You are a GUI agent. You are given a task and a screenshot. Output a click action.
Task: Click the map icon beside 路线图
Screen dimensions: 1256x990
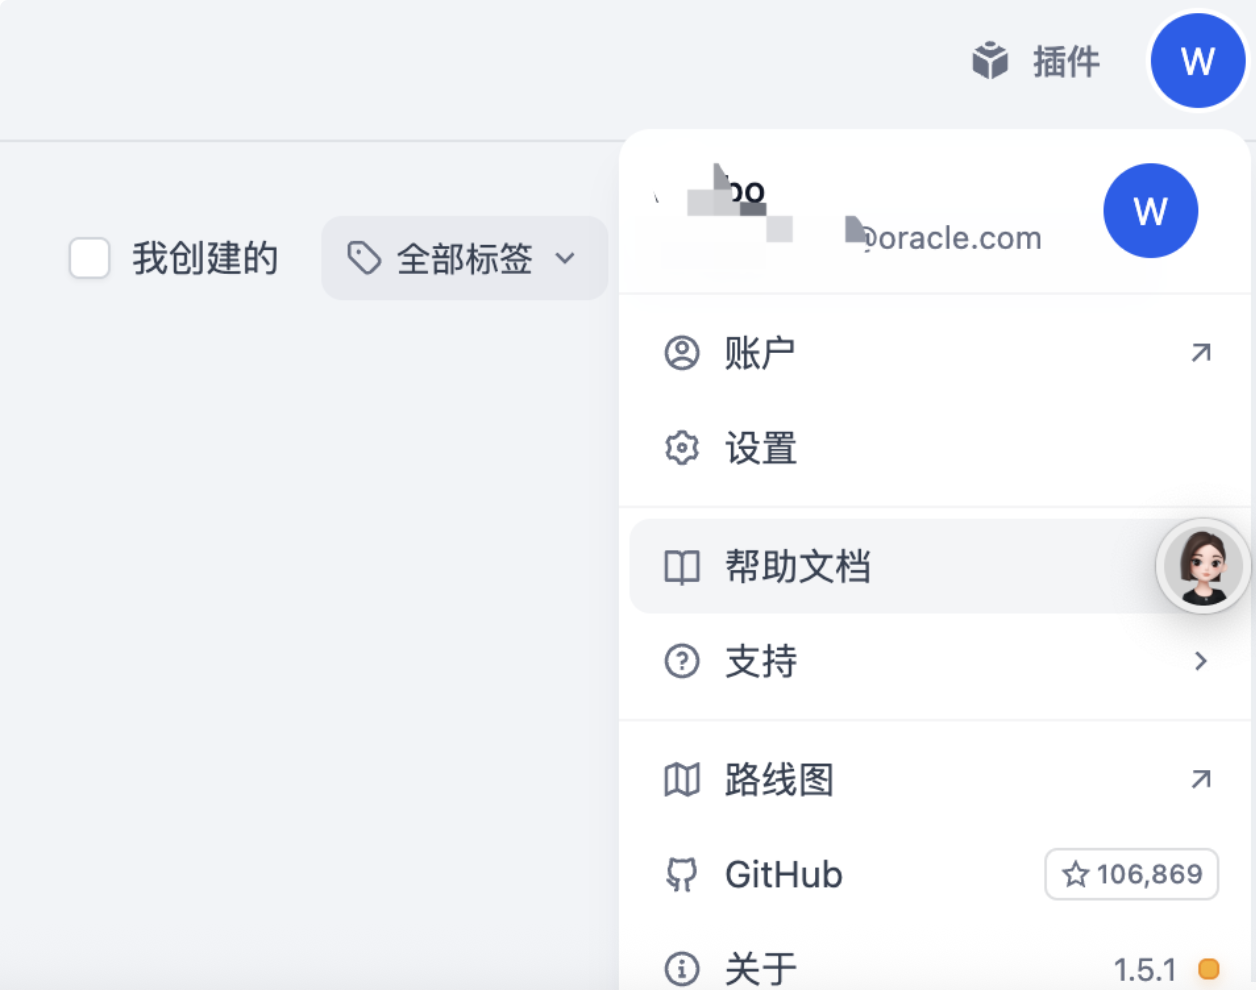[x=681, y=781]
